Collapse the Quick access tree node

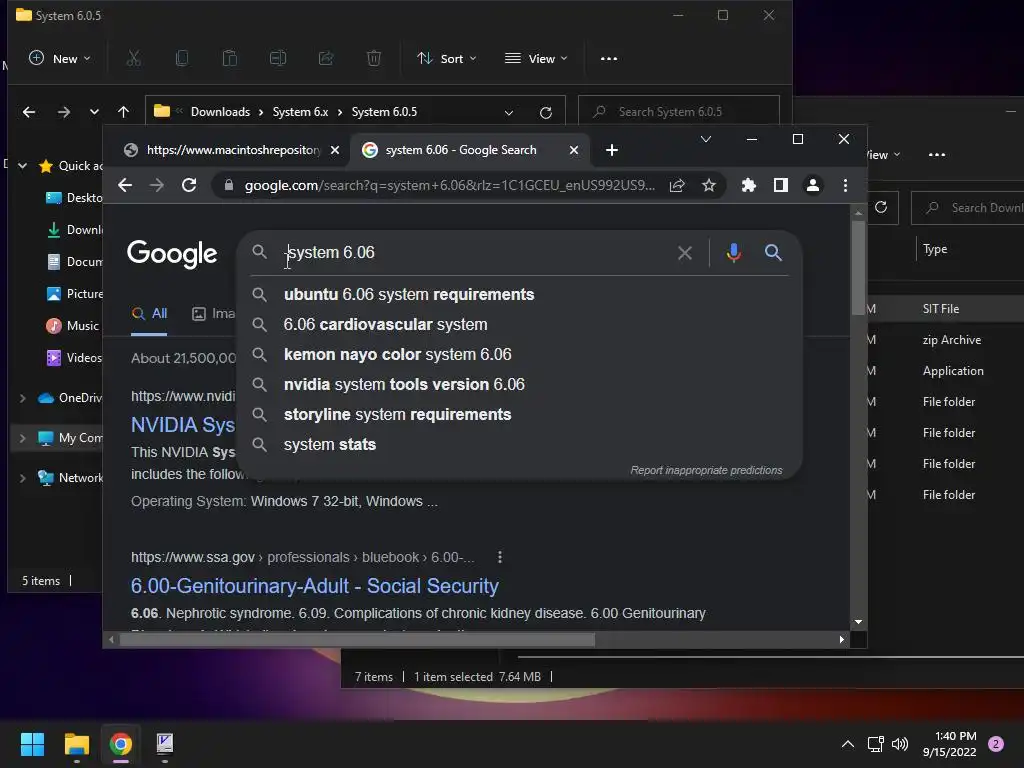[22, 166]
